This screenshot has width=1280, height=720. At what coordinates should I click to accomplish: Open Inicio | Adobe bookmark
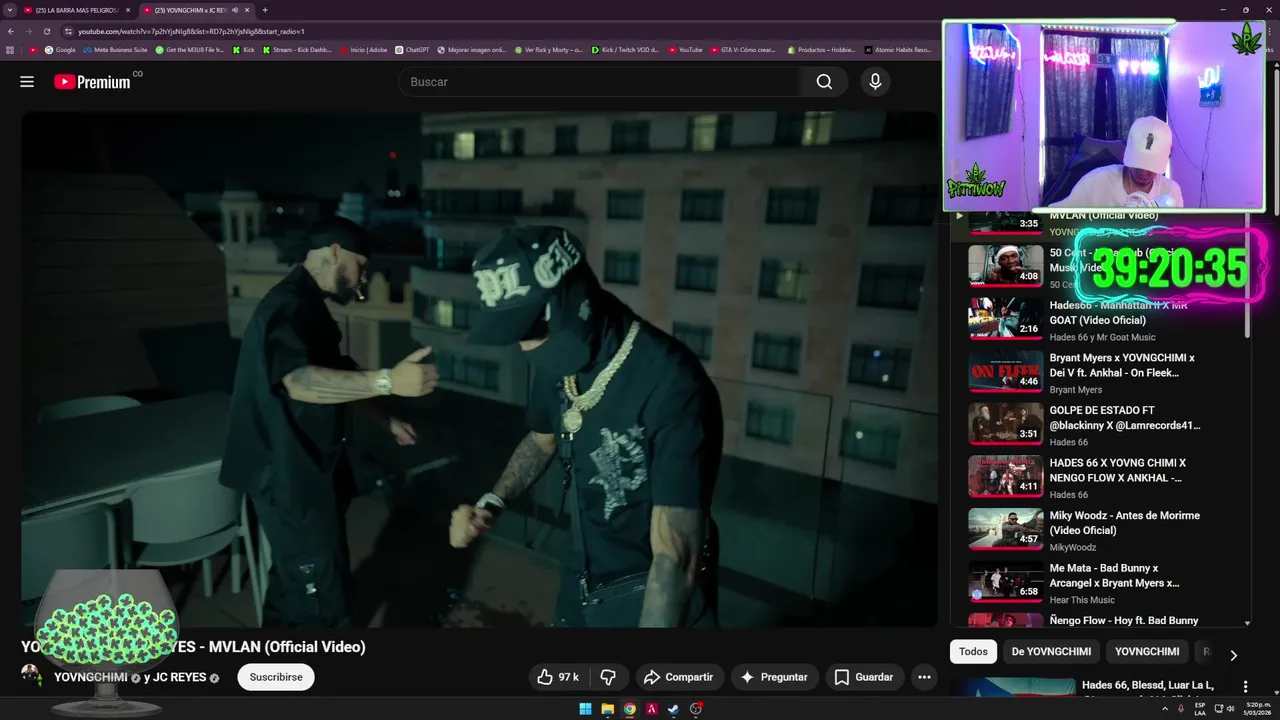pyautogui.click(x=363, y=49)
